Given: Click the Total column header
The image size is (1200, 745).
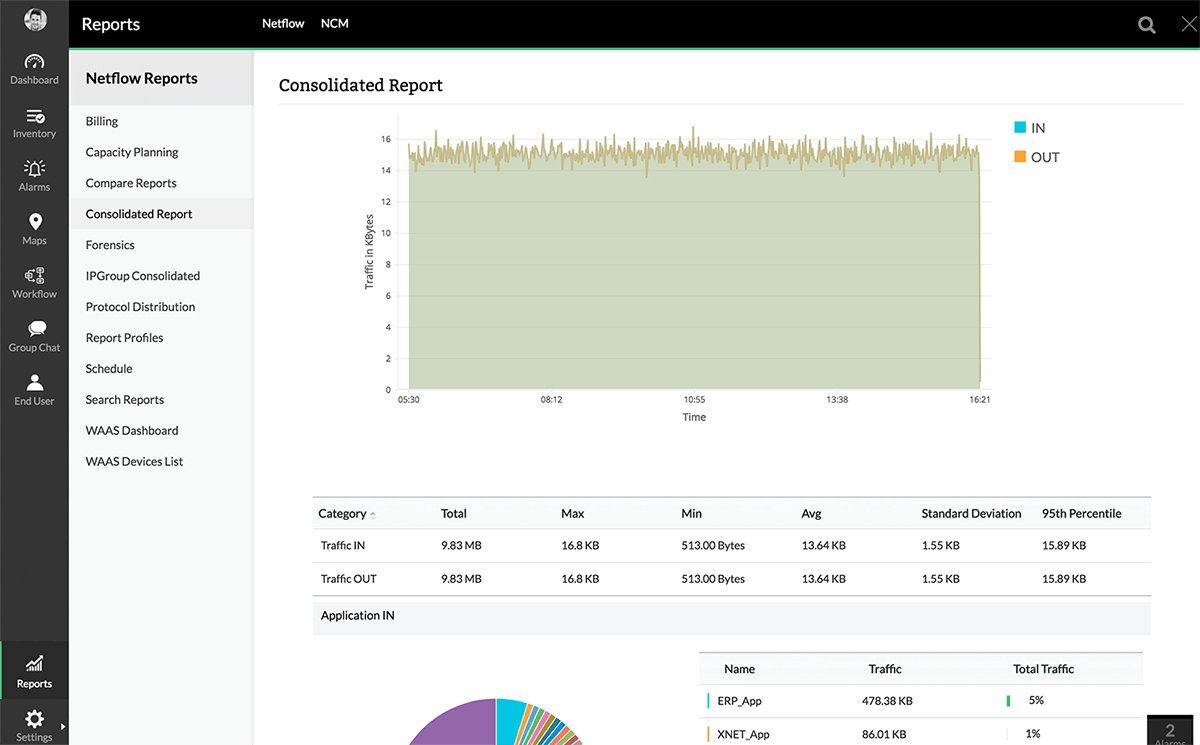Looking at the screenshot, I should [x=454, y=514].
